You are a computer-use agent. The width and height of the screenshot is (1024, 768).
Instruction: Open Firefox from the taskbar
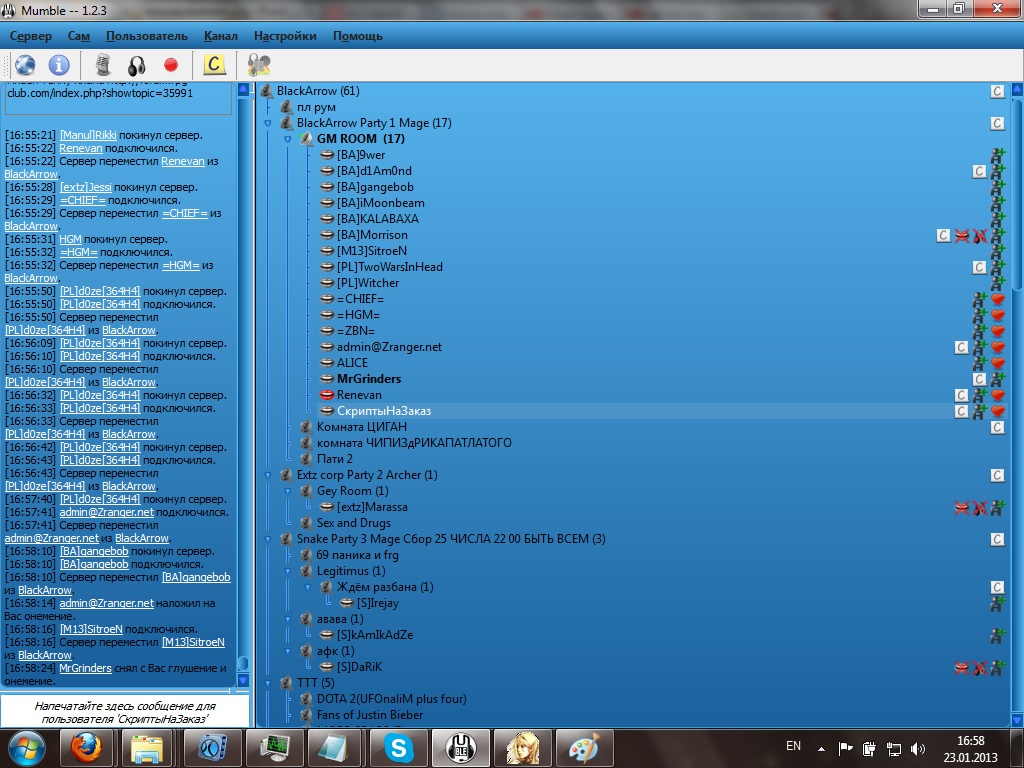click(87, 748)
